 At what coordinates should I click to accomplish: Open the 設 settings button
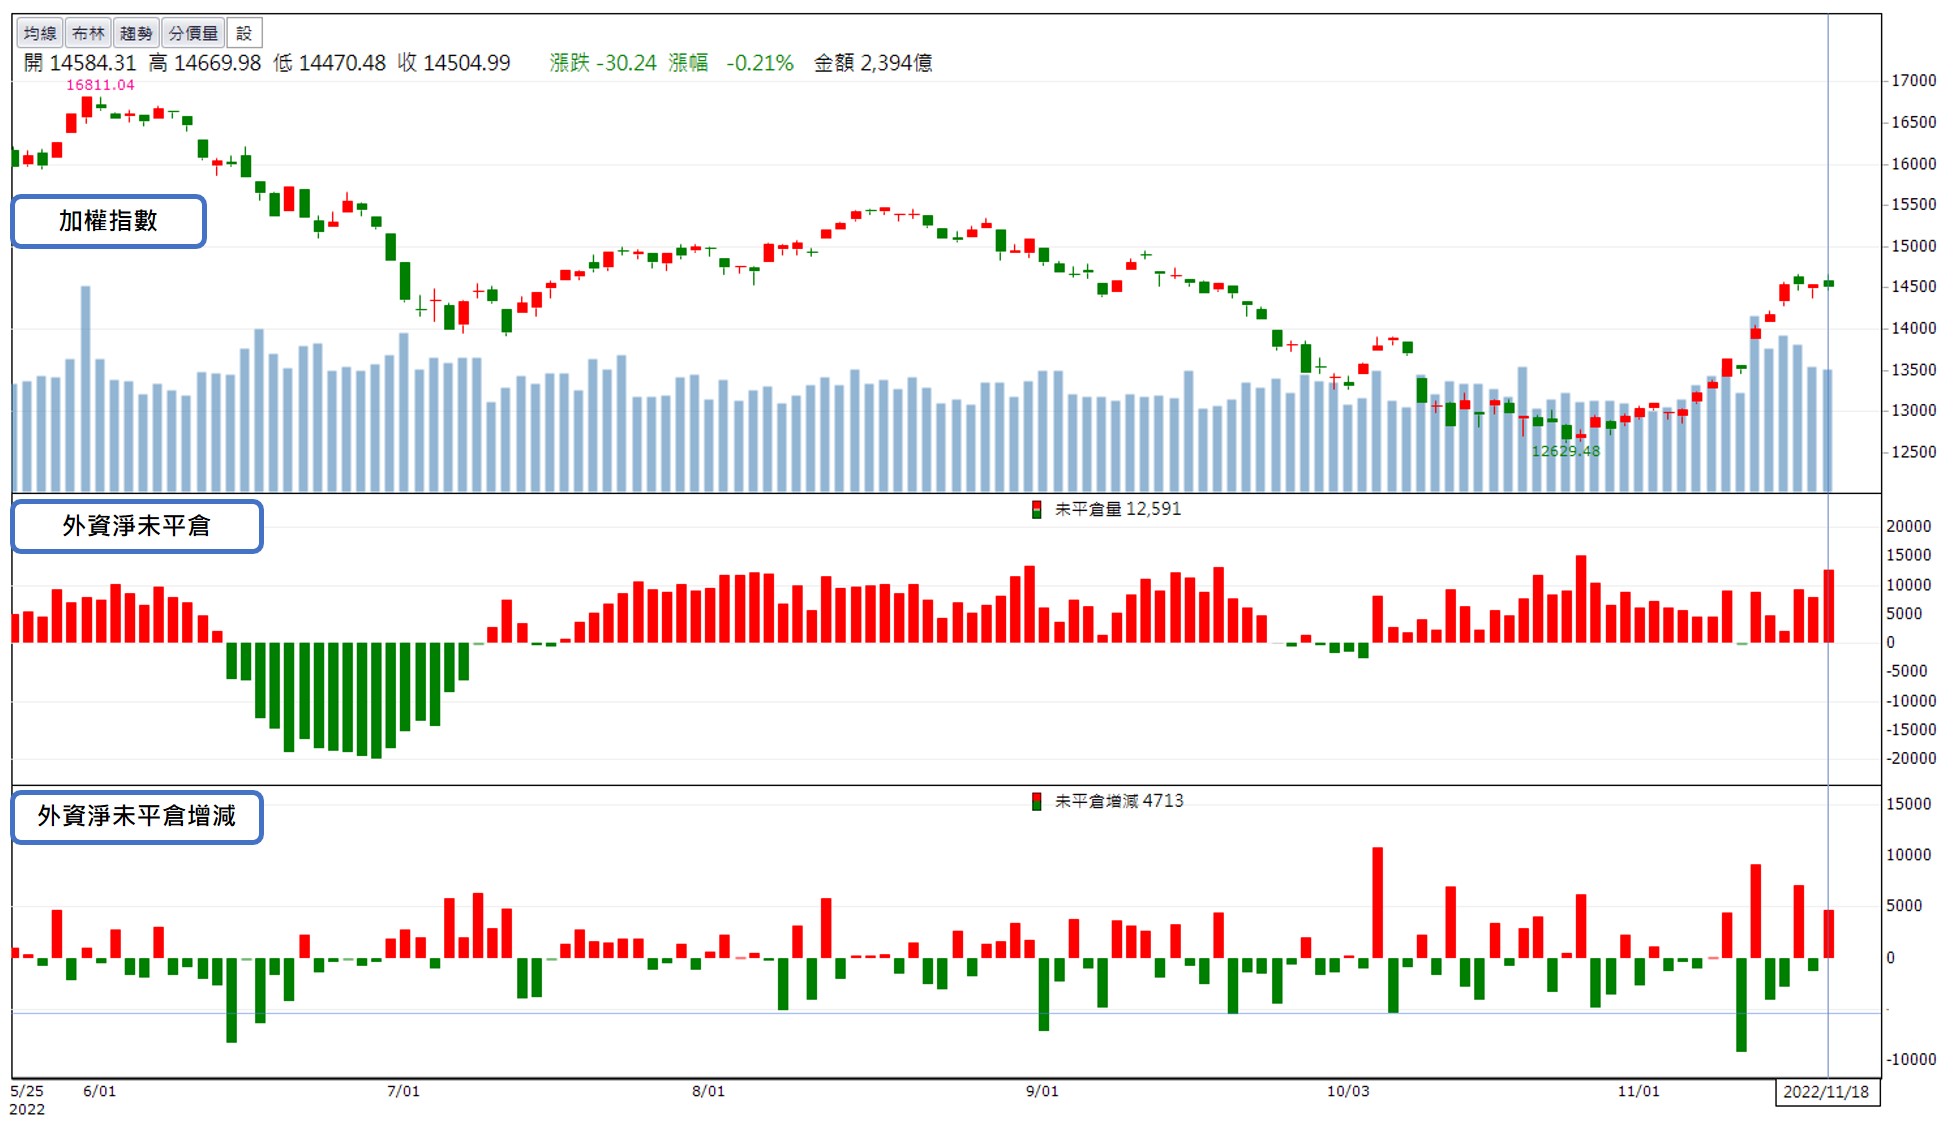[244, 33]
